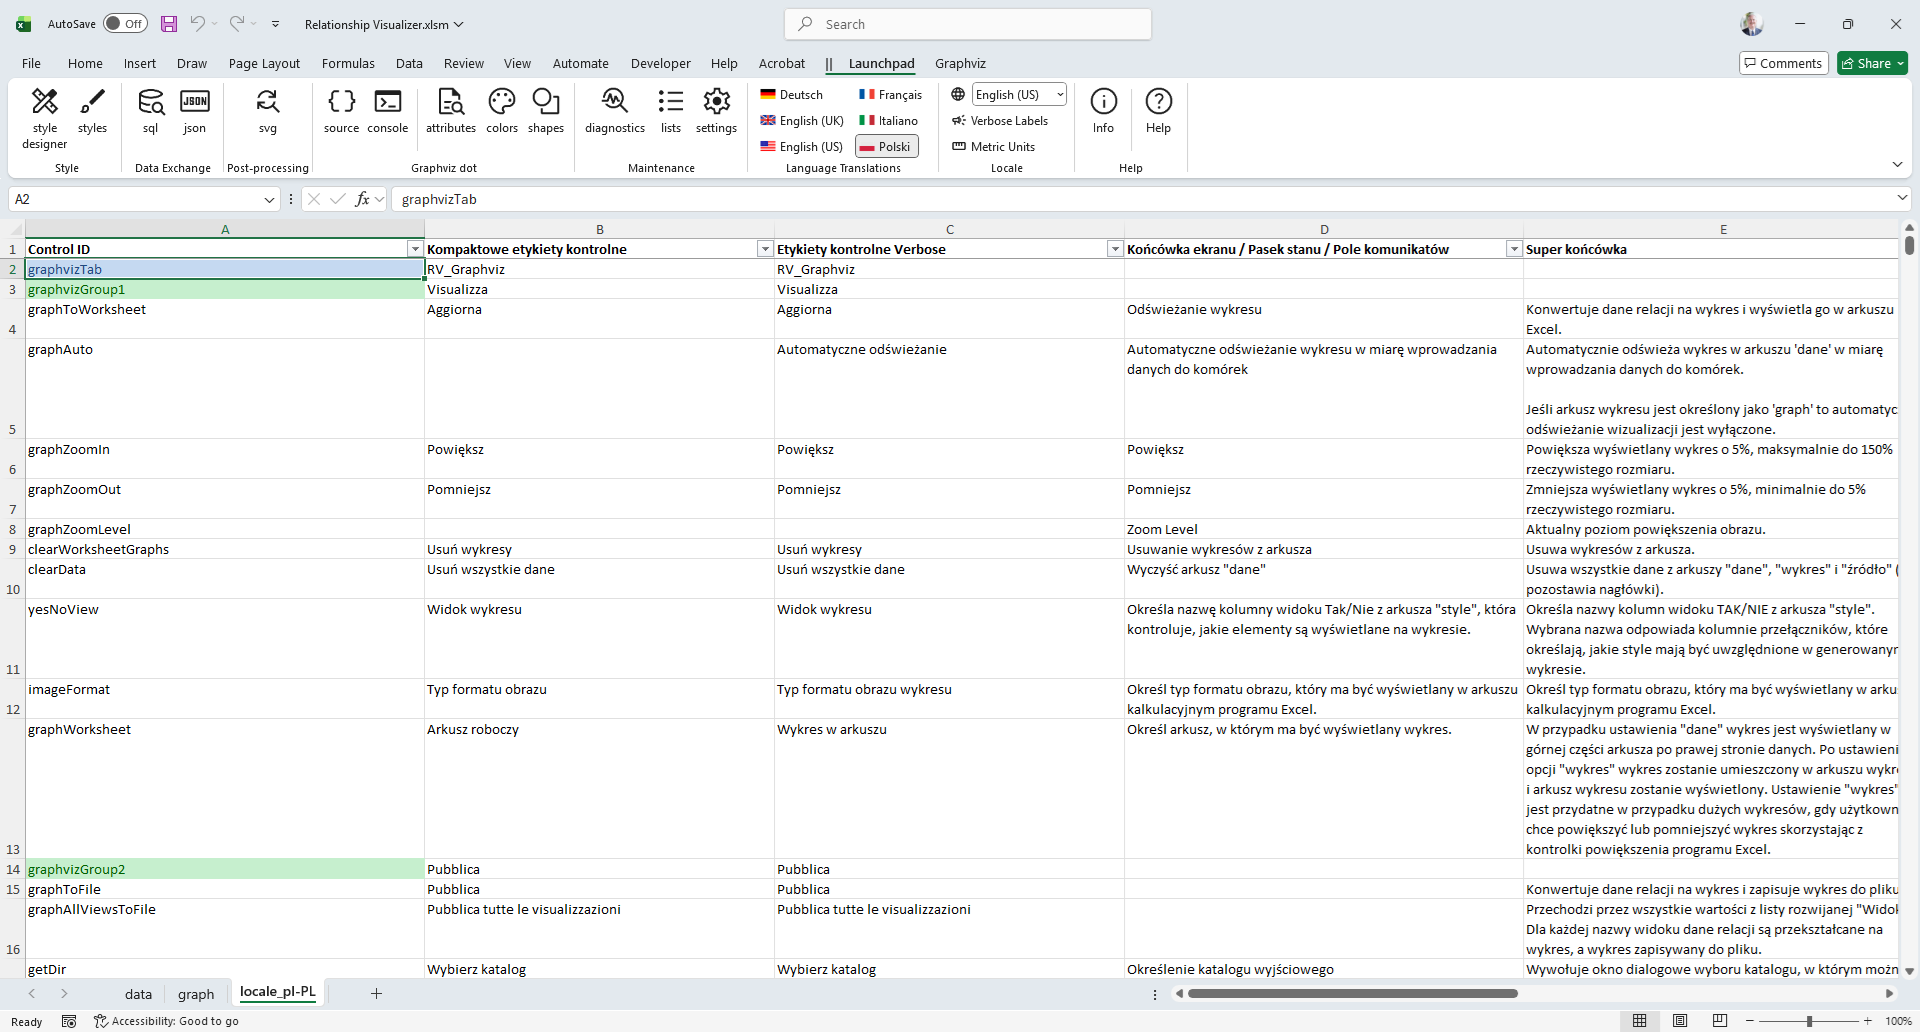
Task: Click the Search box in title bar
Action: click(x=968, y=24)
